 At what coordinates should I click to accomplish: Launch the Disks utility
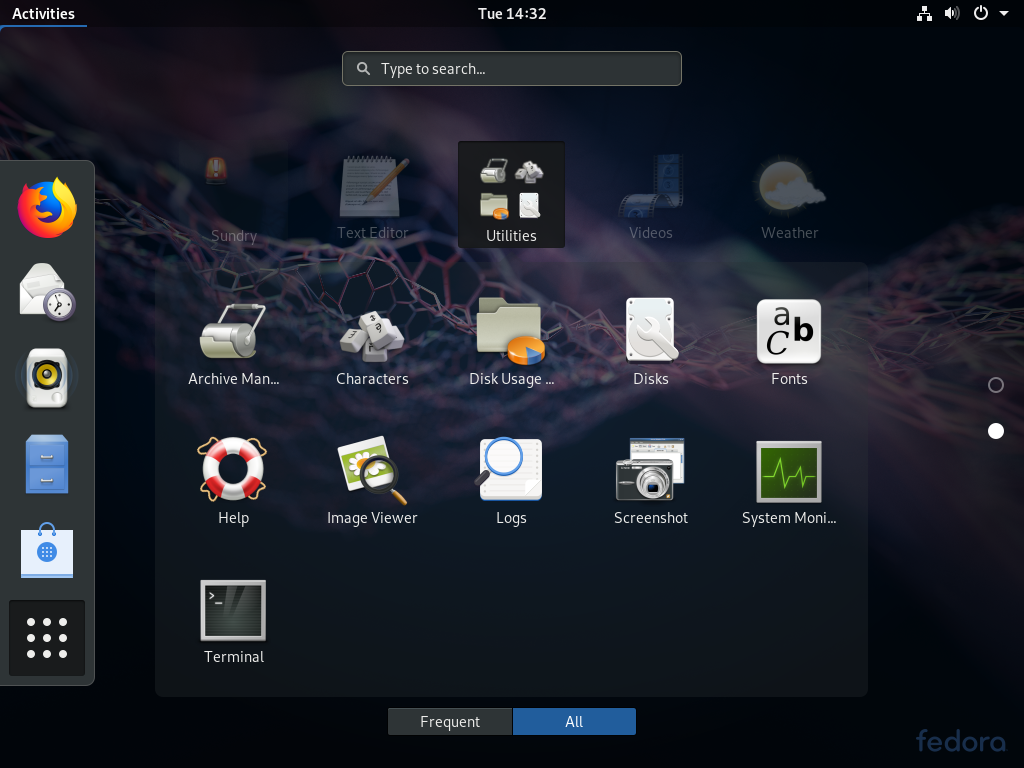click(x=650, y=344)
